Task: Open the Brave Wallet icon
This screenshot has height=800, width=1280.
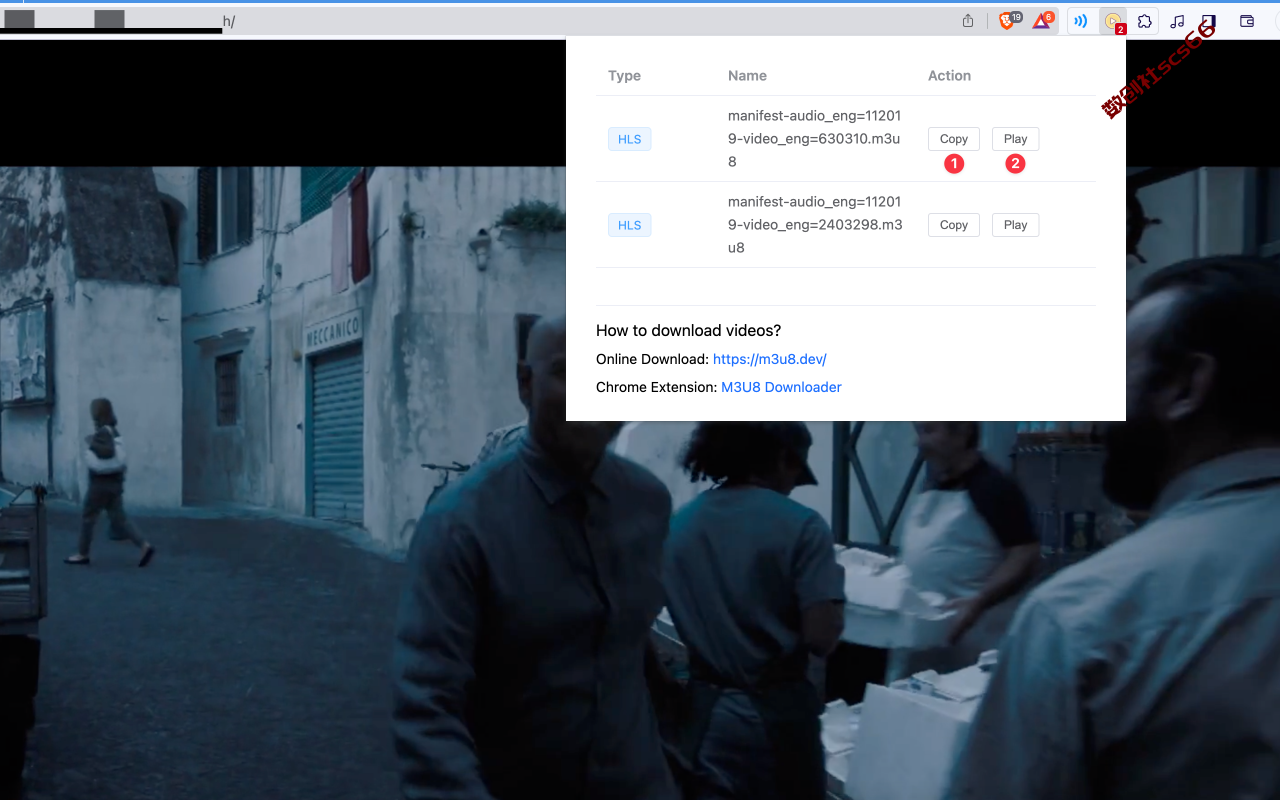Action: click(x=1247, y=21)
